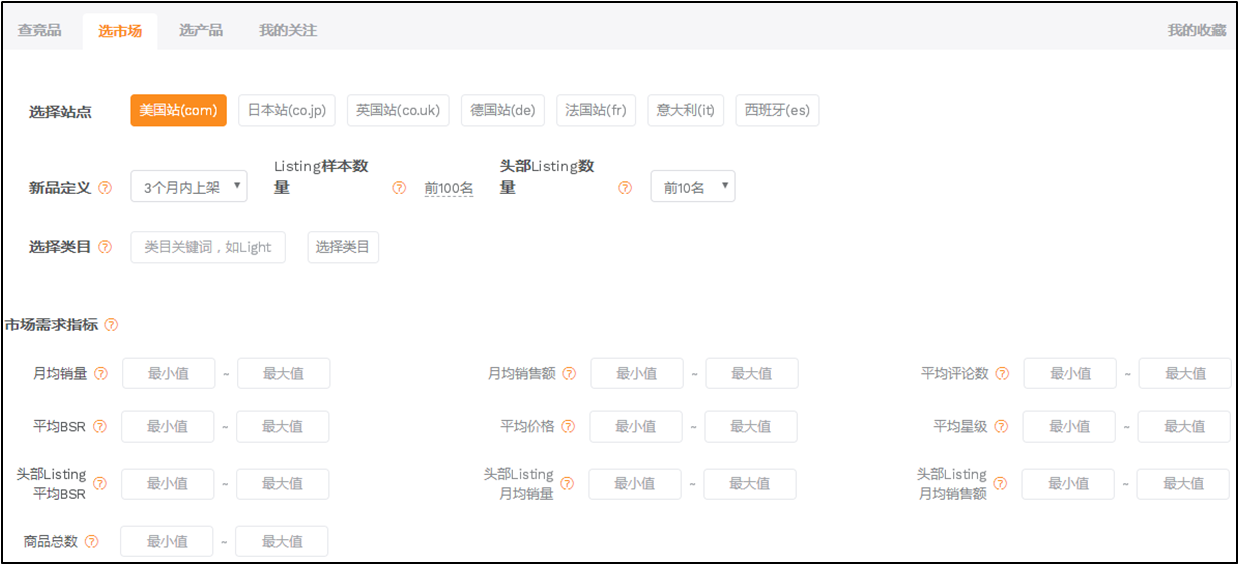
Task: Choose the 西班牙(es) site option
Action: pyautogui.click(x=777, y=111)
